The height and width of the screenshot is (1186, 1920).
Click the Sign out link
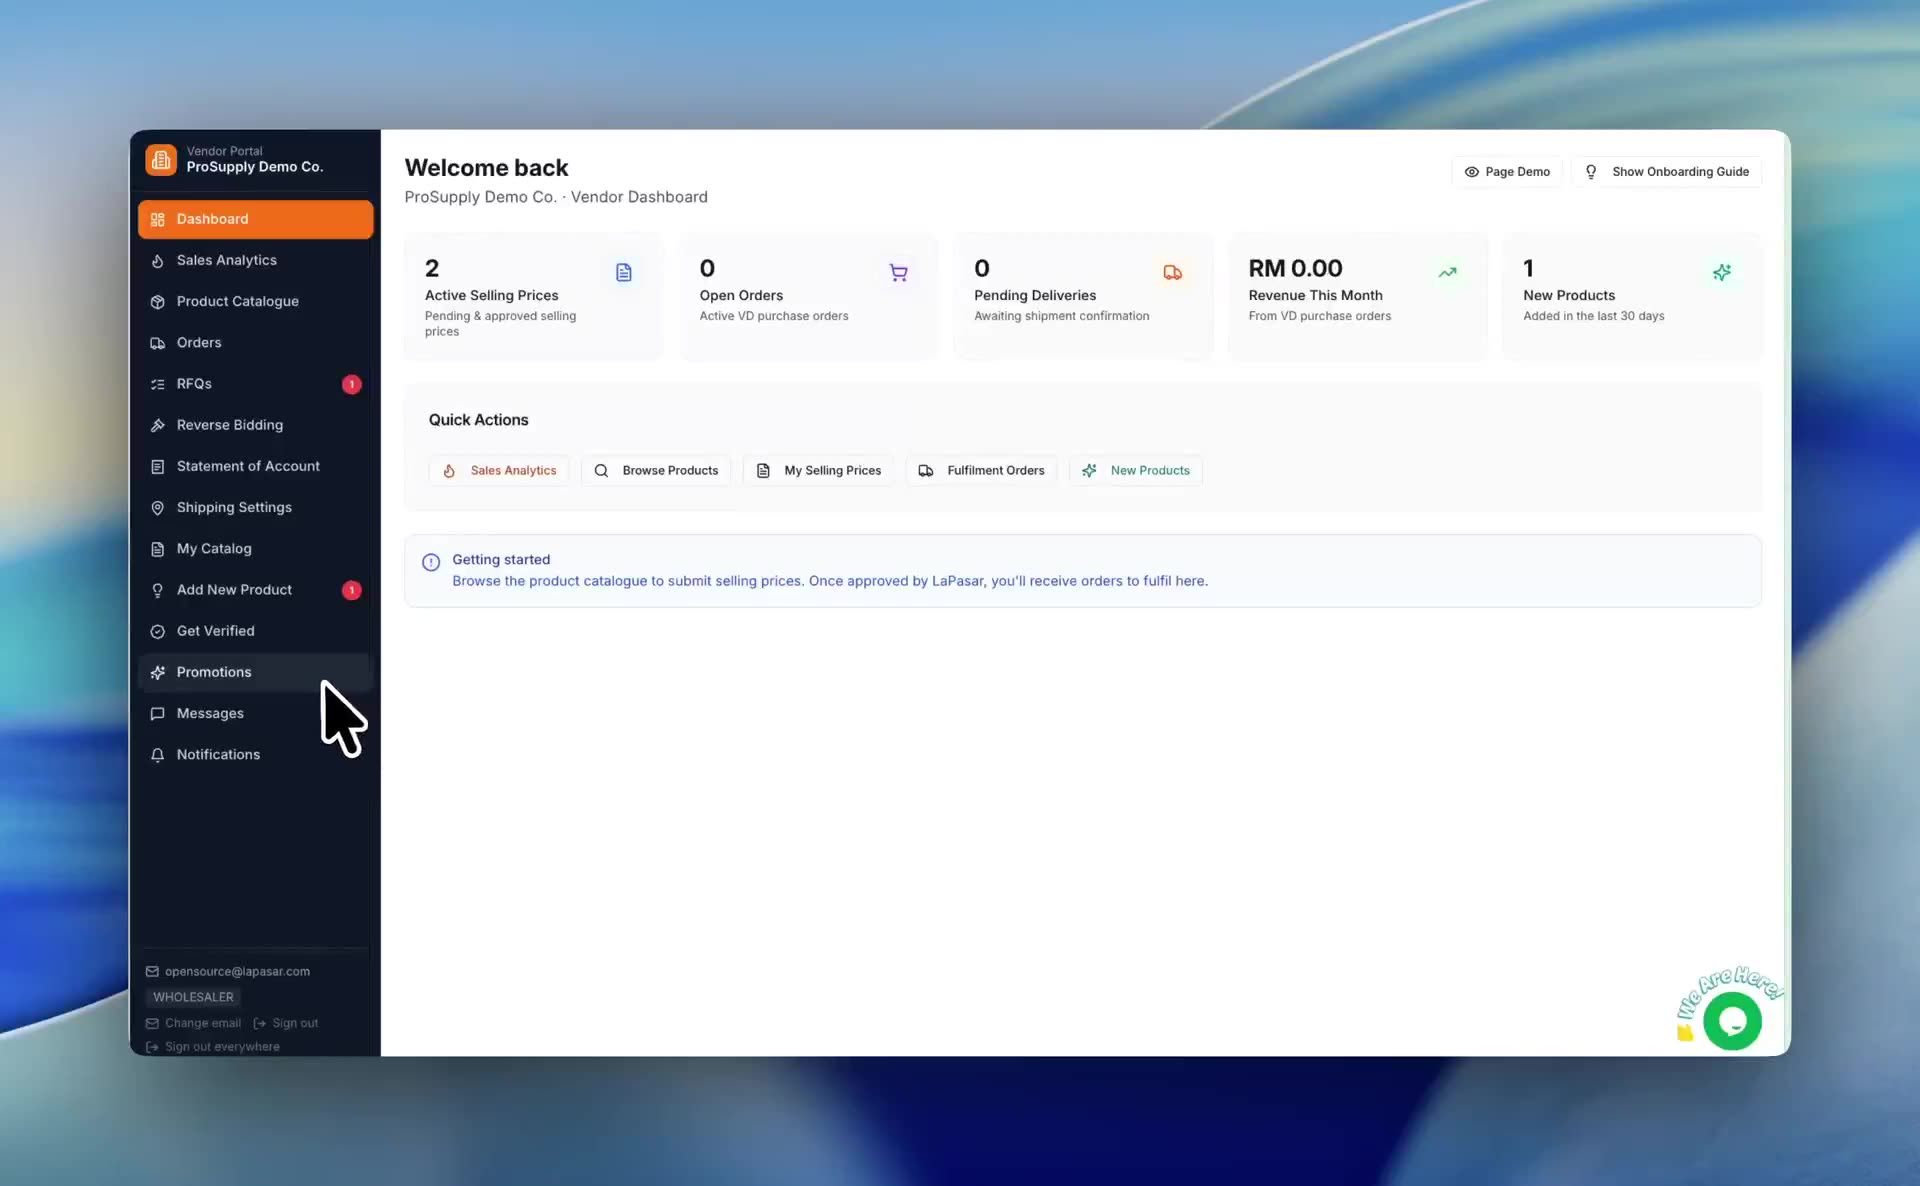tap(286, 1023)
